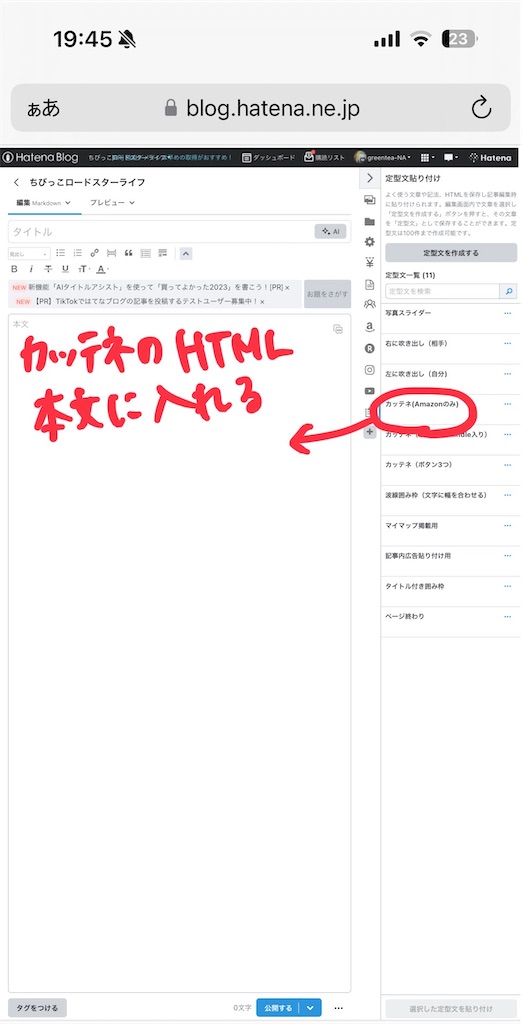Open the message bubble dropdown in the header
This screenshot has width=522, height=1024.
coord(451,157)
